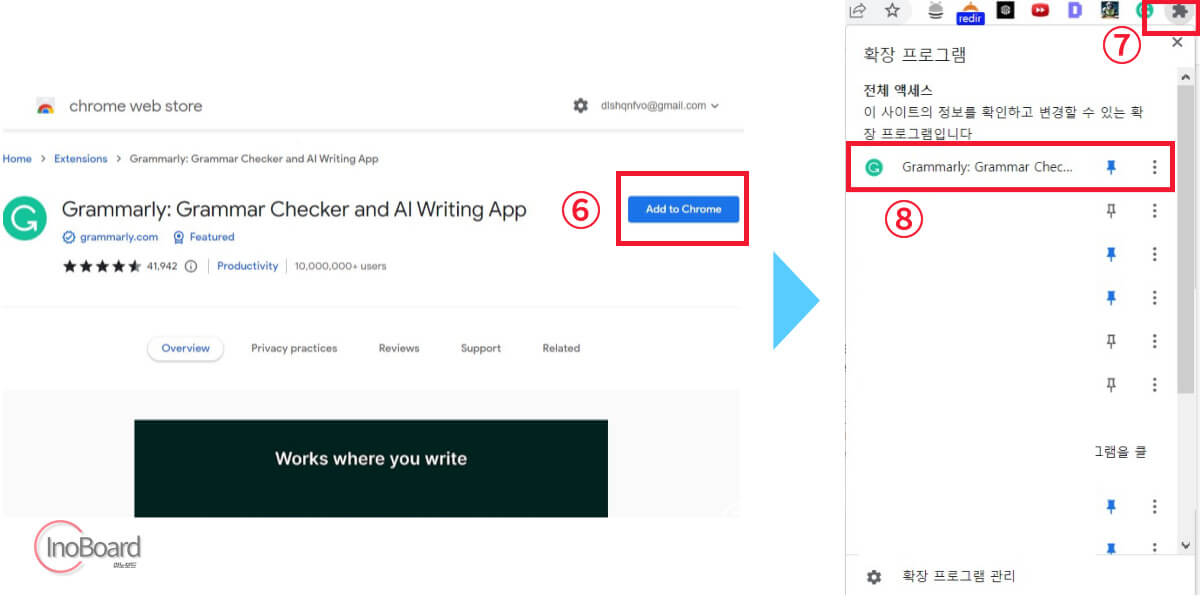Click the 10,000,000+ users text
Screen dimensions: 1200x600
(340, 266)
